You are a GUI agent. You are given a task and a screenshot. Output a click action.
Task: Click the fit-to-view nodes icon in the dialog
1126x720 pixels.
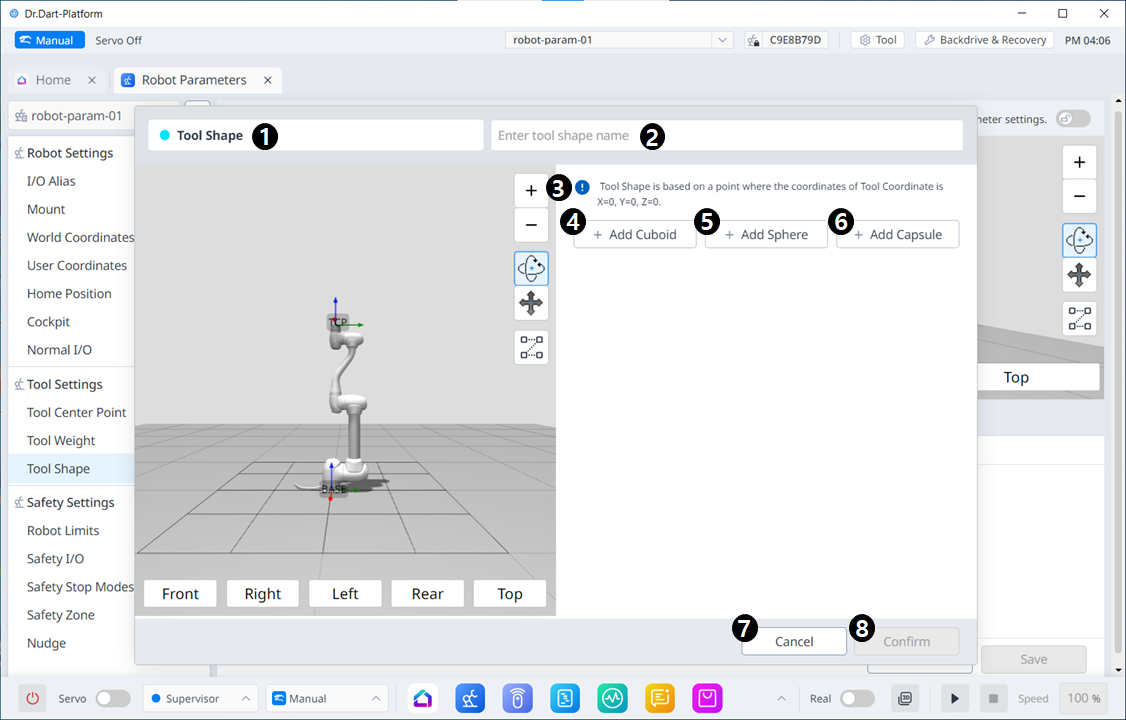(531, 347)
